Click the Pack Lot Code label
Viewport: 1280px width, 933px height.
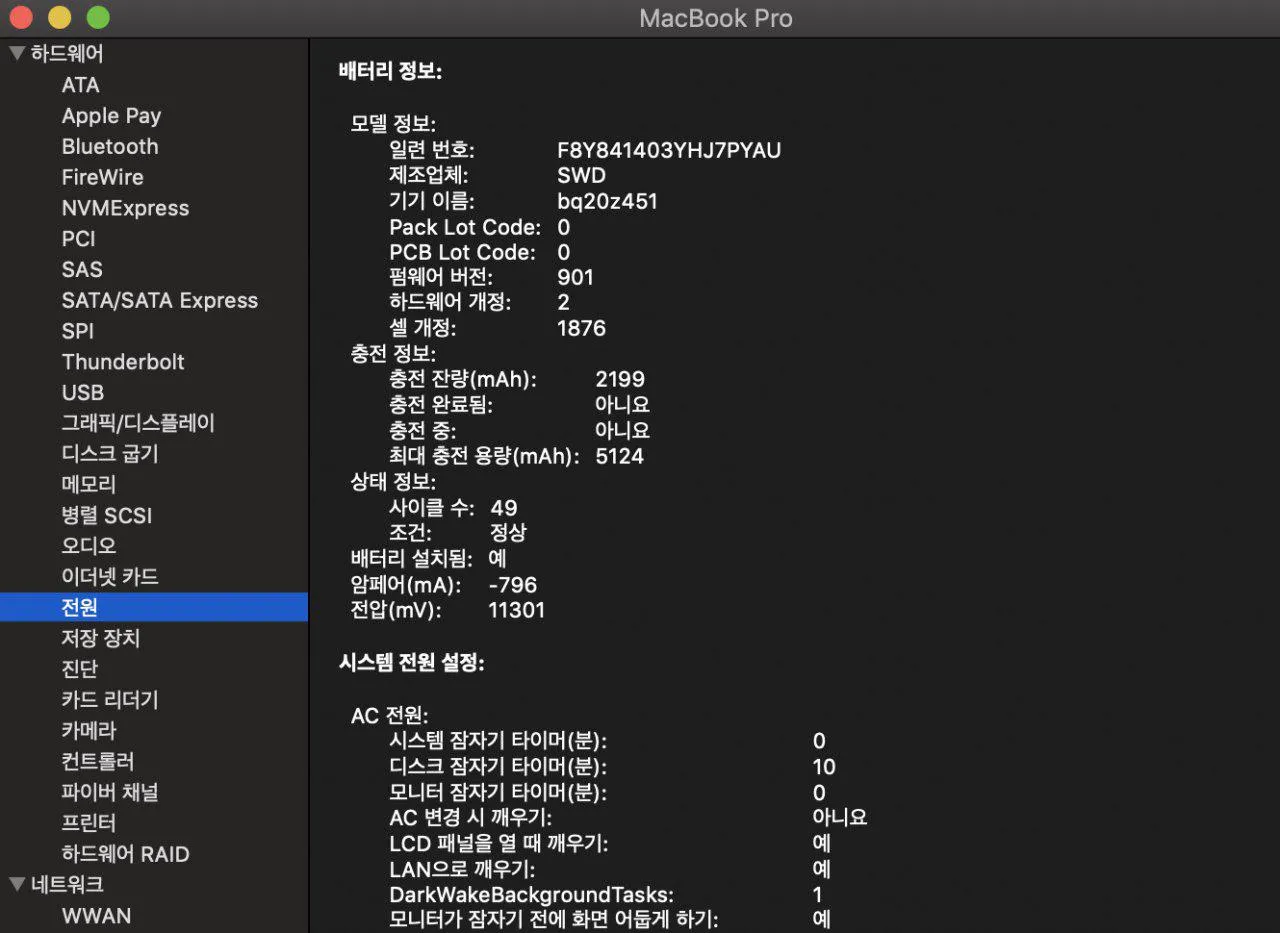[x=465, y=227]
